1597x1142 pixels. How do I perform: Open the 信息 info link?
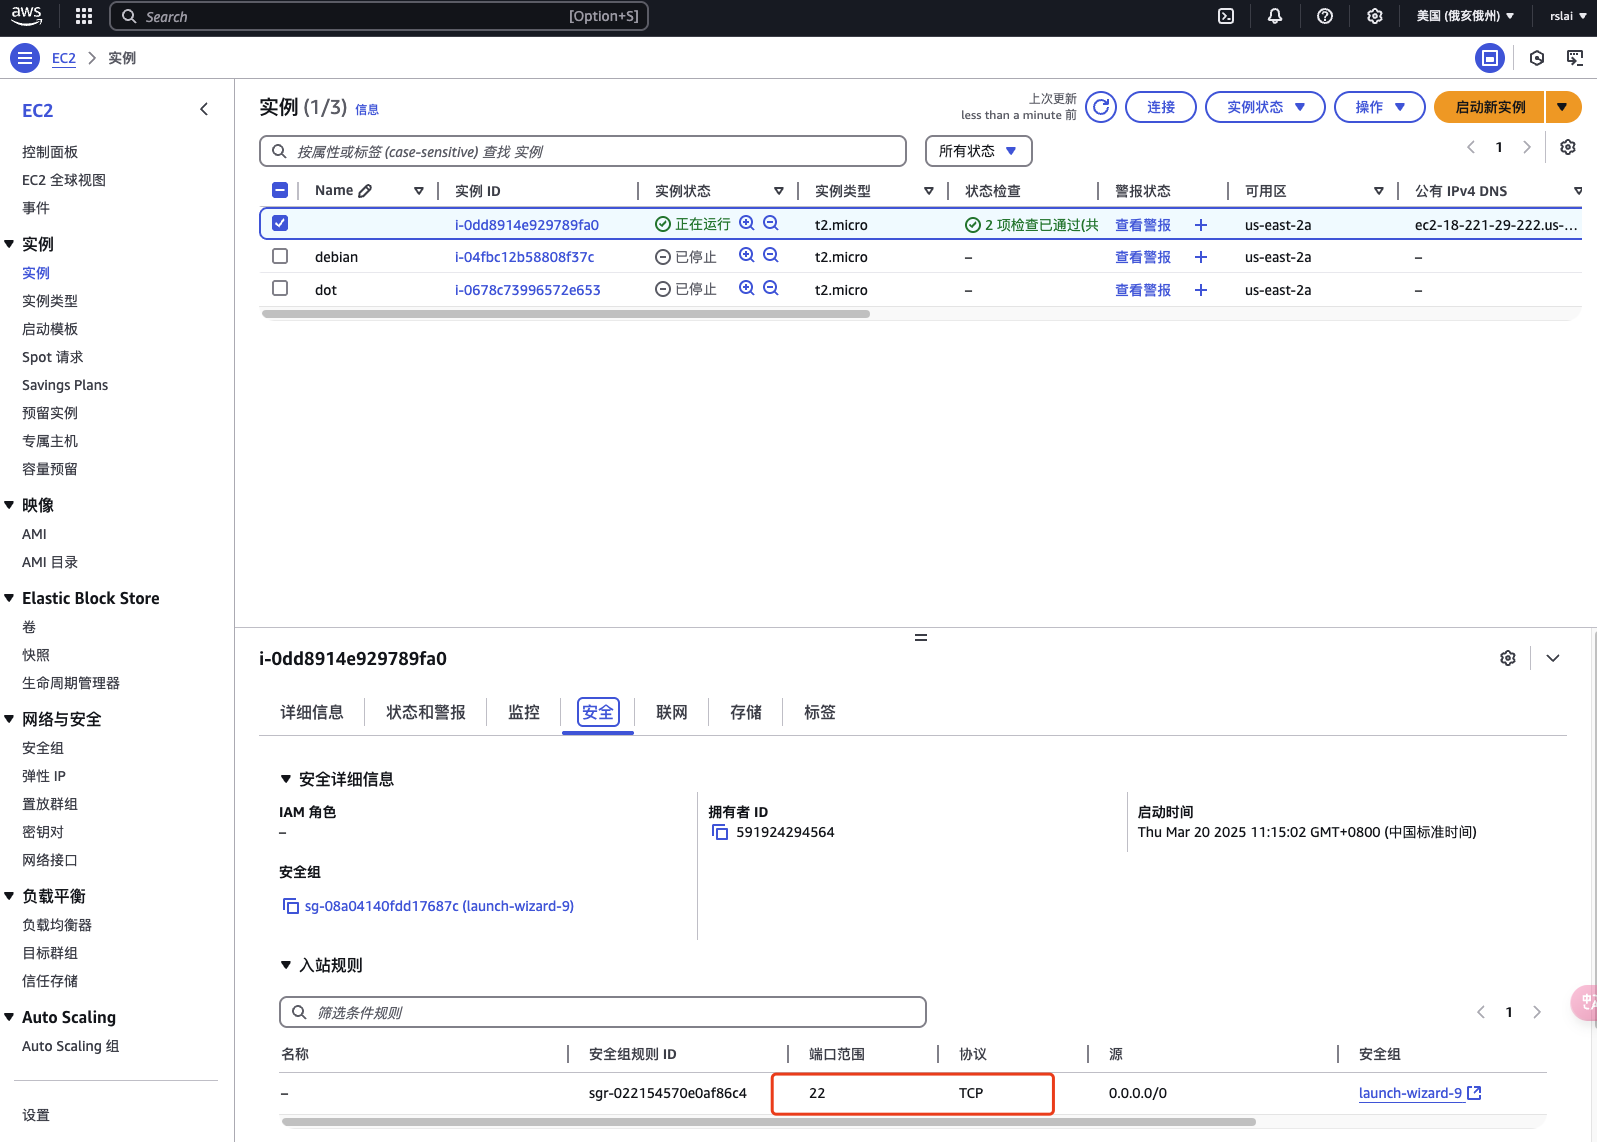pos(367,110)
